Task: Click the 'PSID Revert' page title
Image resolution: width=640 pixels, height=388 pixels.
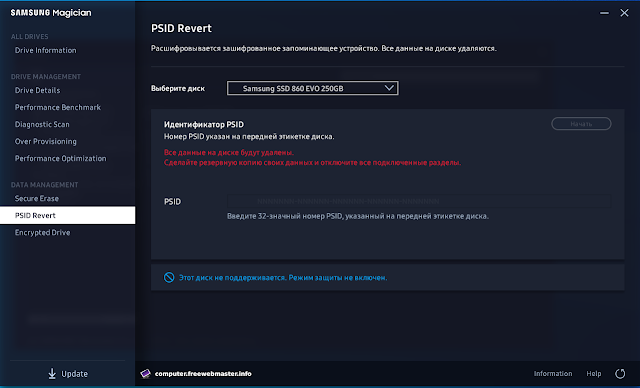Action: (181, 28)
